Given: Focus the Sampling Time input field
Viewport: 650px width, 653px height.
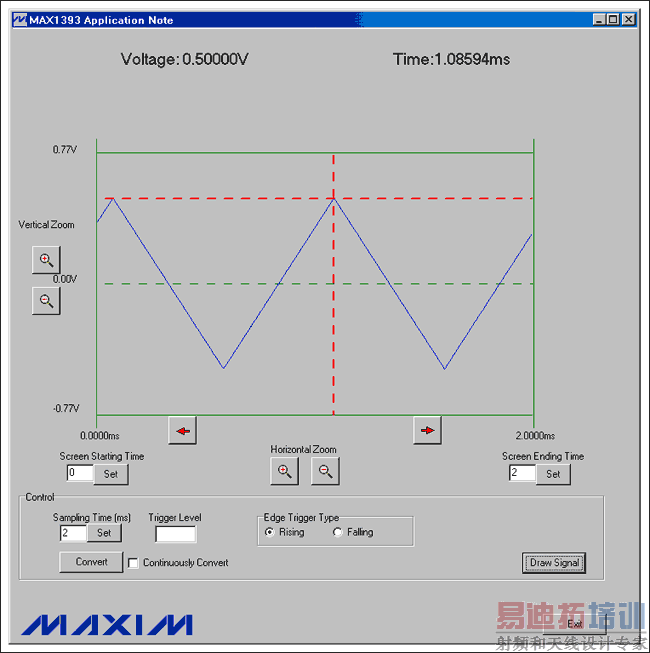Looking at the screenshot, I should [x=73, y=533].
